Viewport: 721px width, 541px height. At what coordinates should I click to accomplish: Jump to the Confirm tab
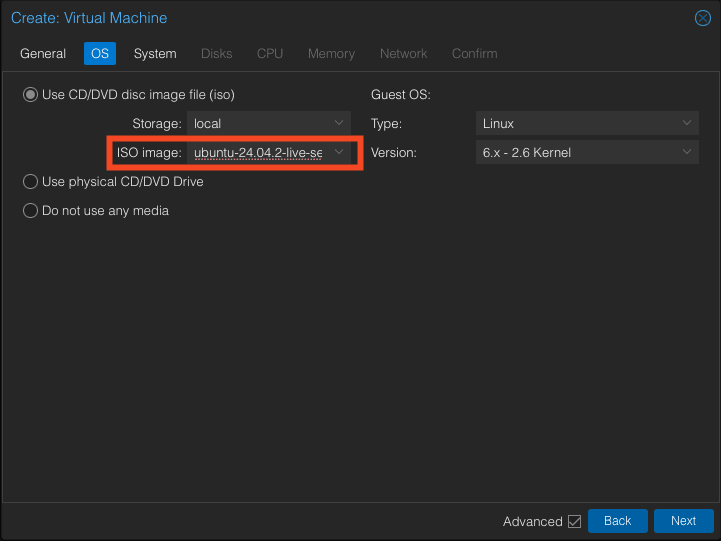[474, 54]
